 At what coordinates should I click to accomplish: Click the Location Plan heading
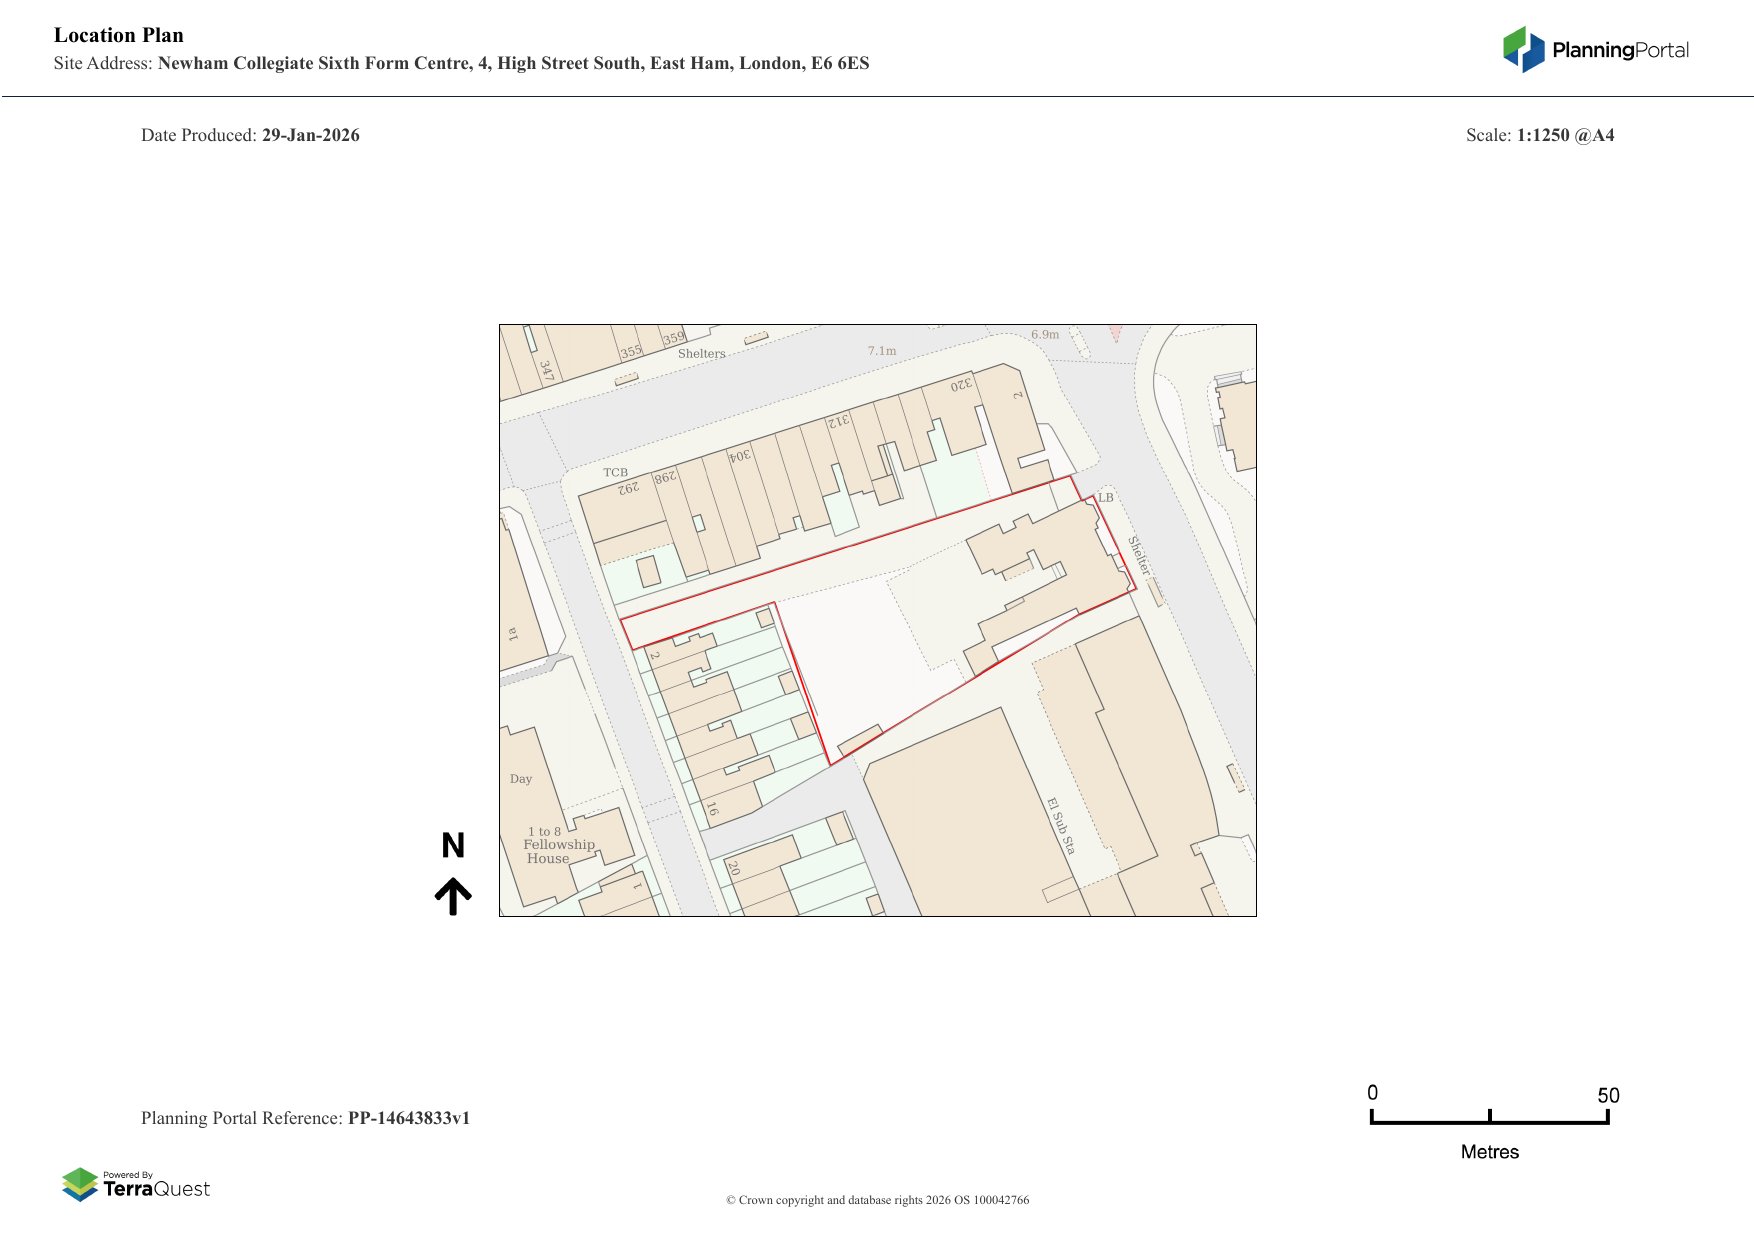click(119, 35)
